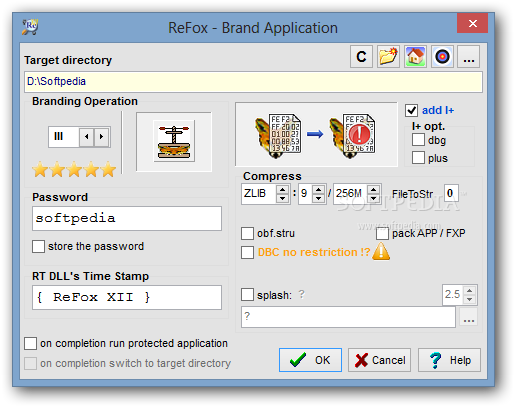The image size is (515, 407).
Task: Open the folder browse icon
Action: coord(388,57)
